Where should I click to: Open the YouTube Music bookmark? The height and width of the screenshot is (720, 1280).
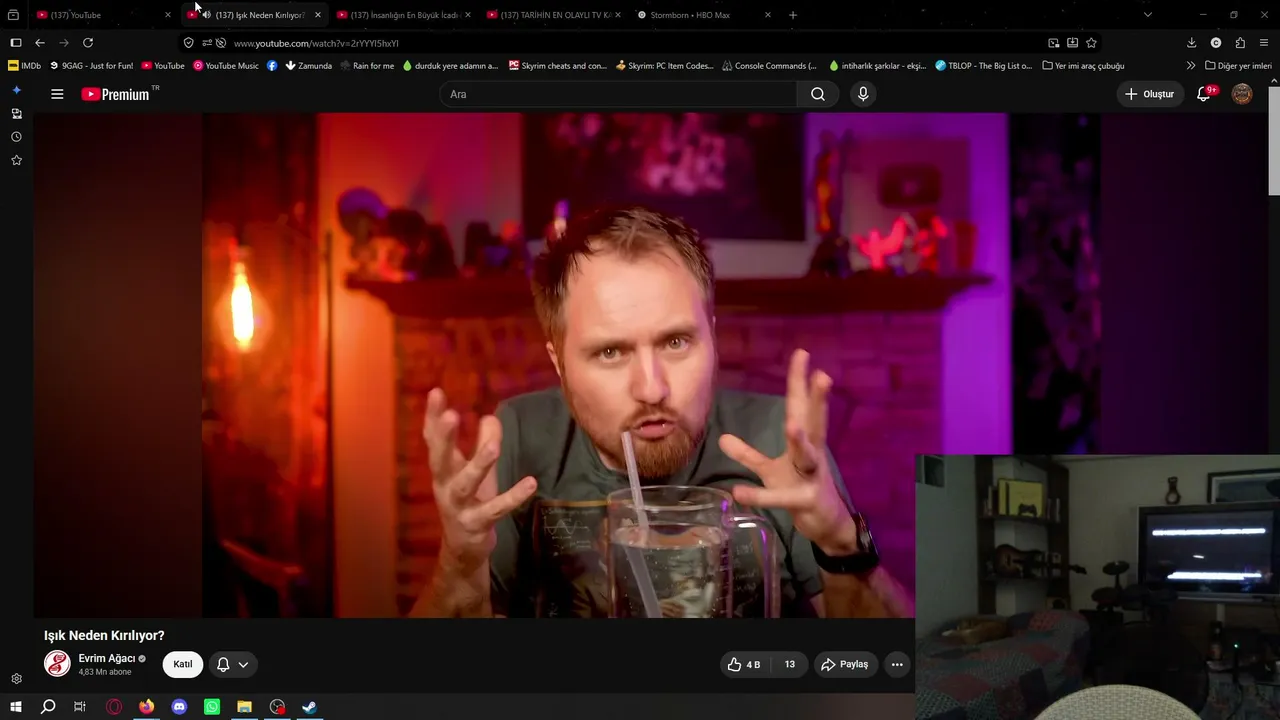coord(225,66)
